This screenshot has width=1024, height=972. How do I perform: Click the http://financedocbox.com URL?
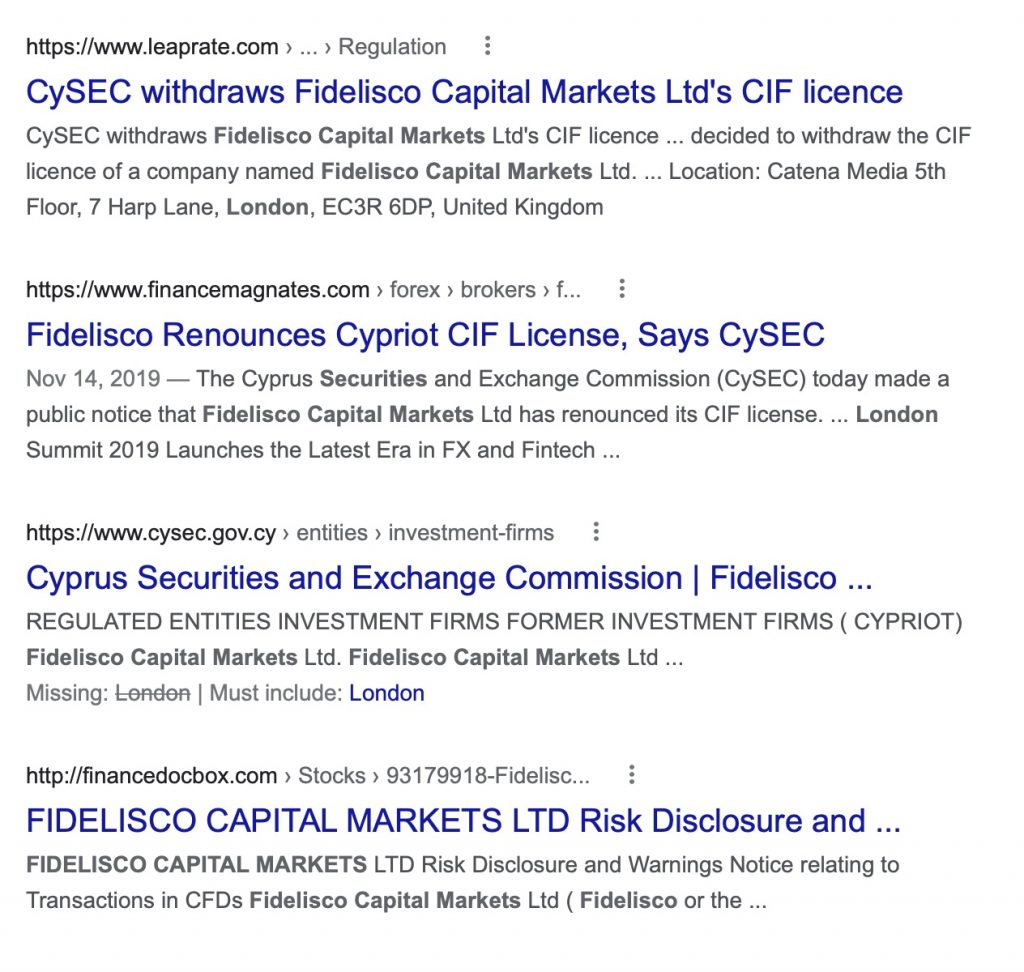coord(152,776)
